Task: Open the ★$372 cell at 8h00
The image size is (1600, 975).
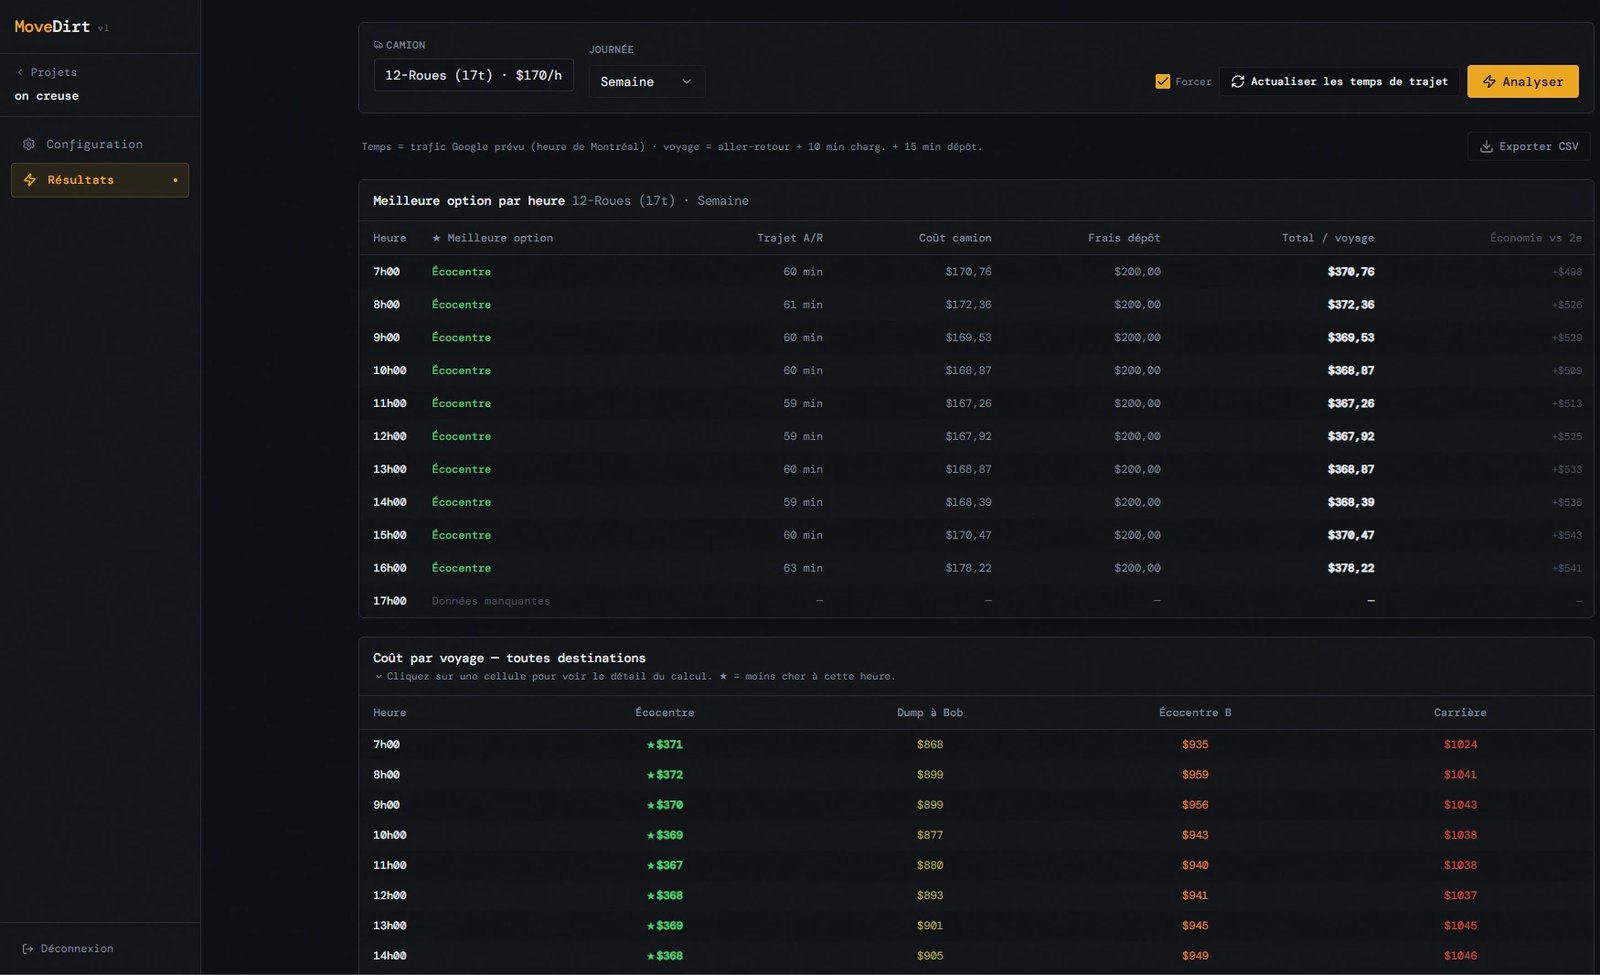Action: [665, 774]
